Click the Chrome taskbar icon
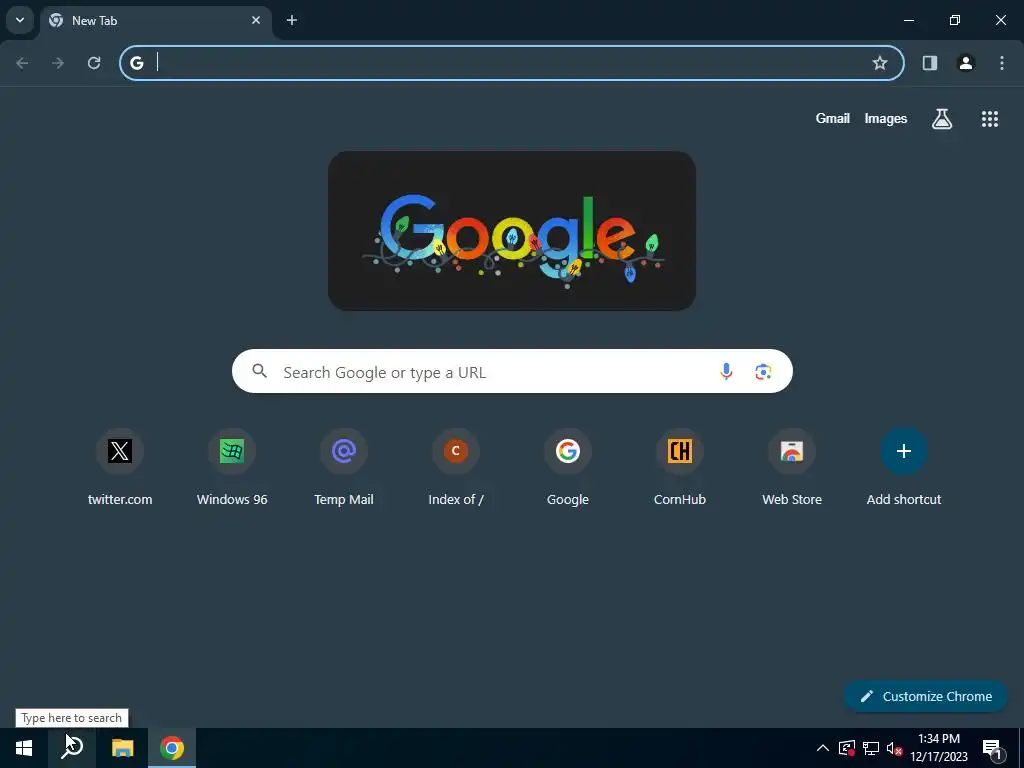 click(172, 748)
